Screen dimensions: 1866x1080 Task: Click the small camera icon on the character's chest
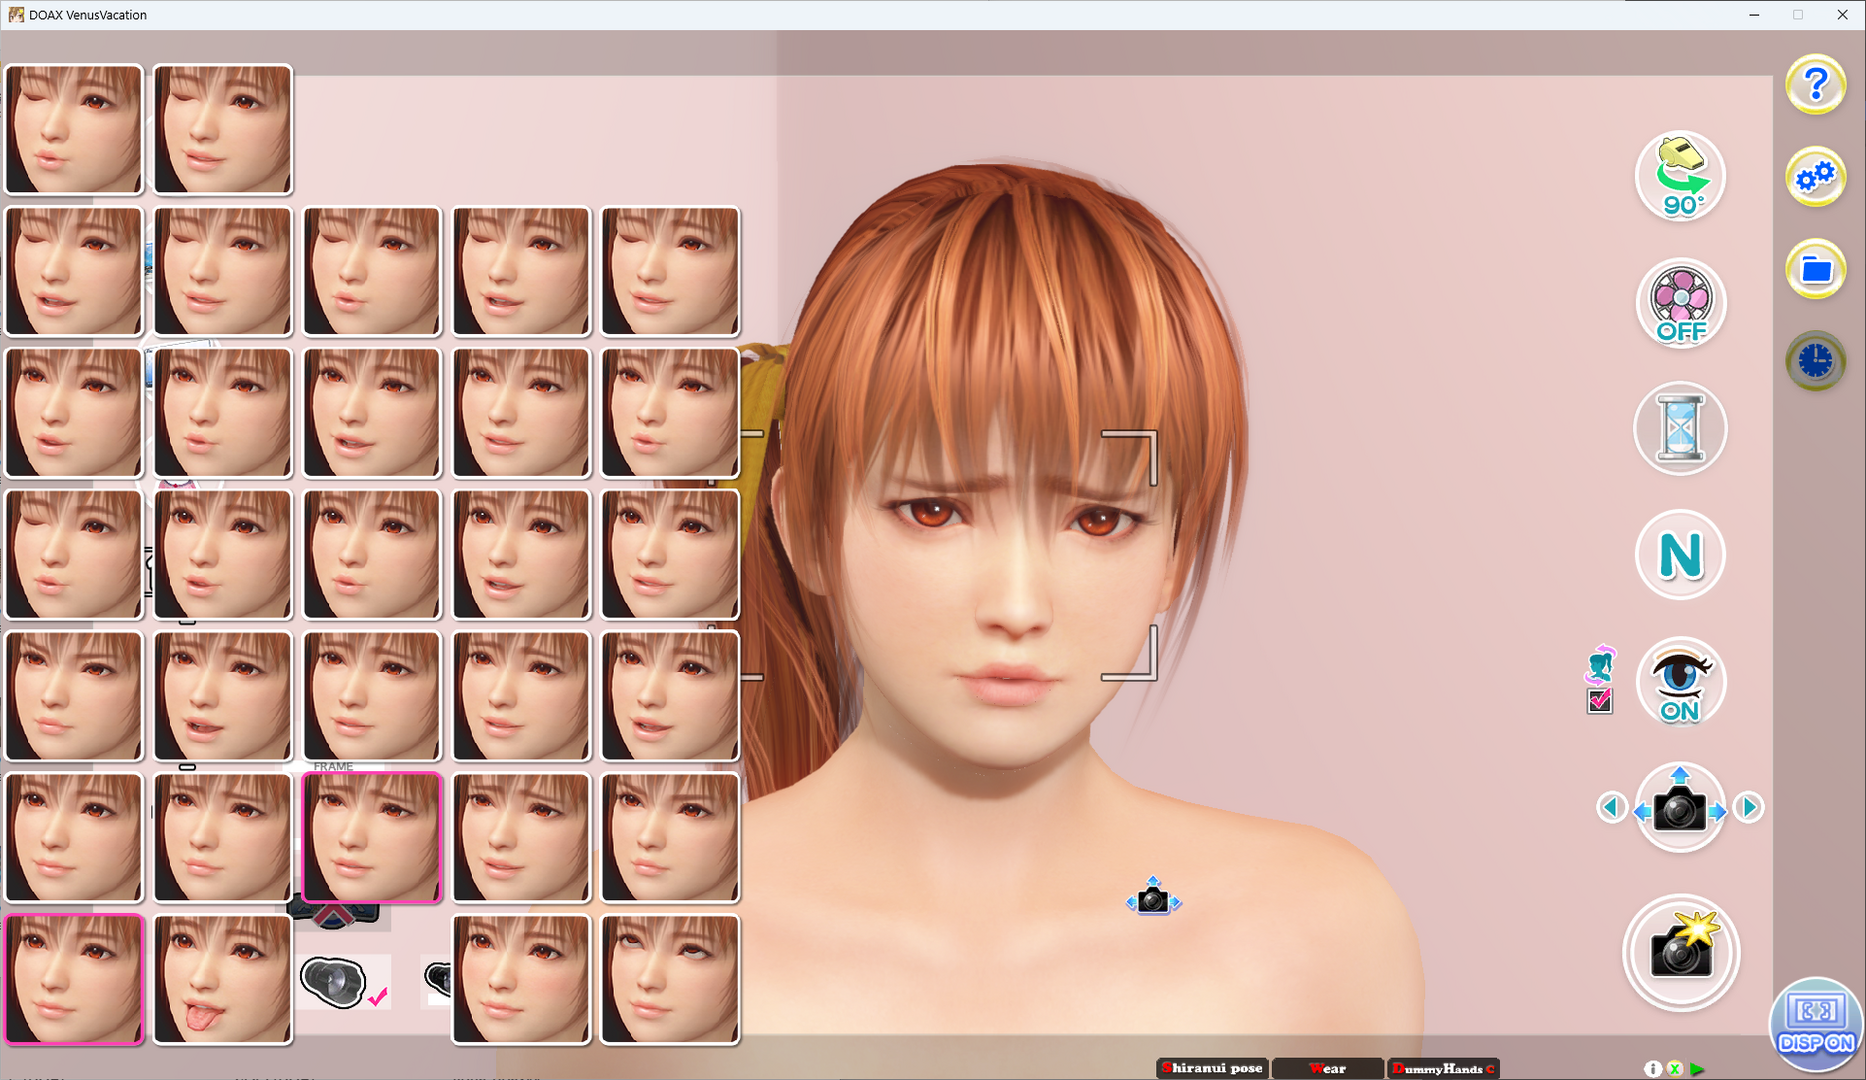click(x=1153, y=897)
